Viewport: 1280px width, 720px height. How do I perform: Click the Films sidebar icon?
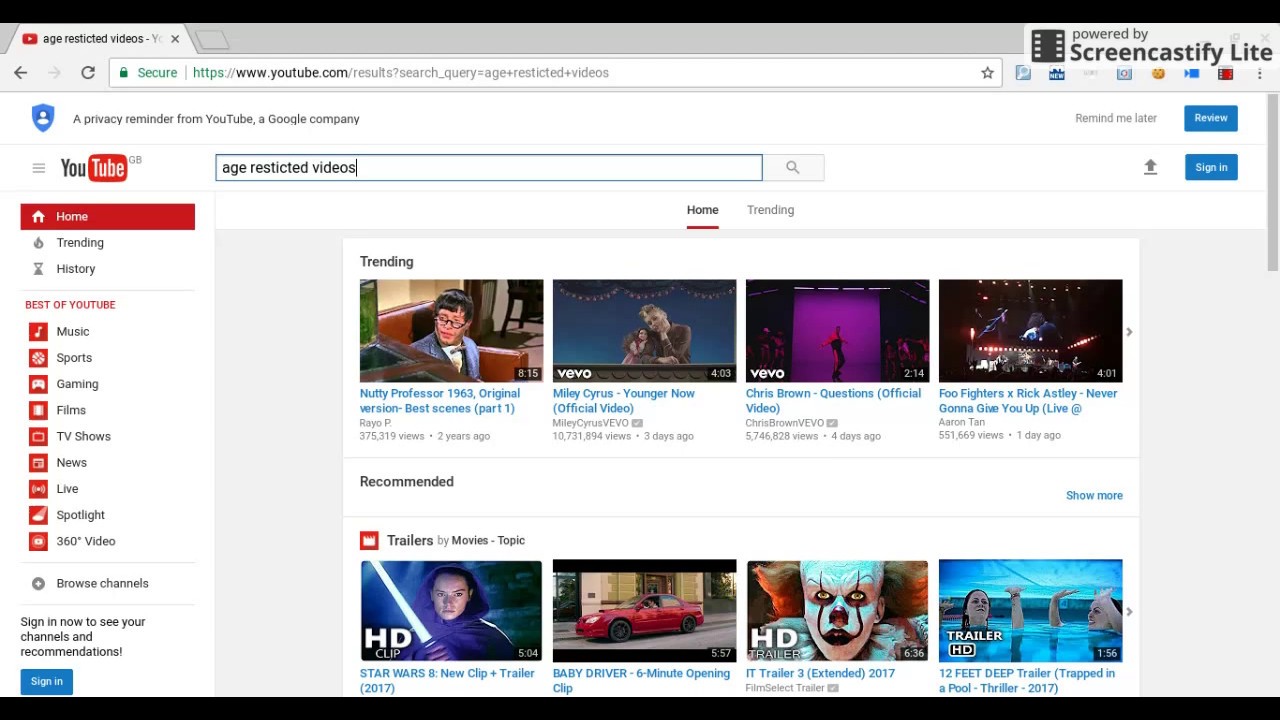coord(38,410)
